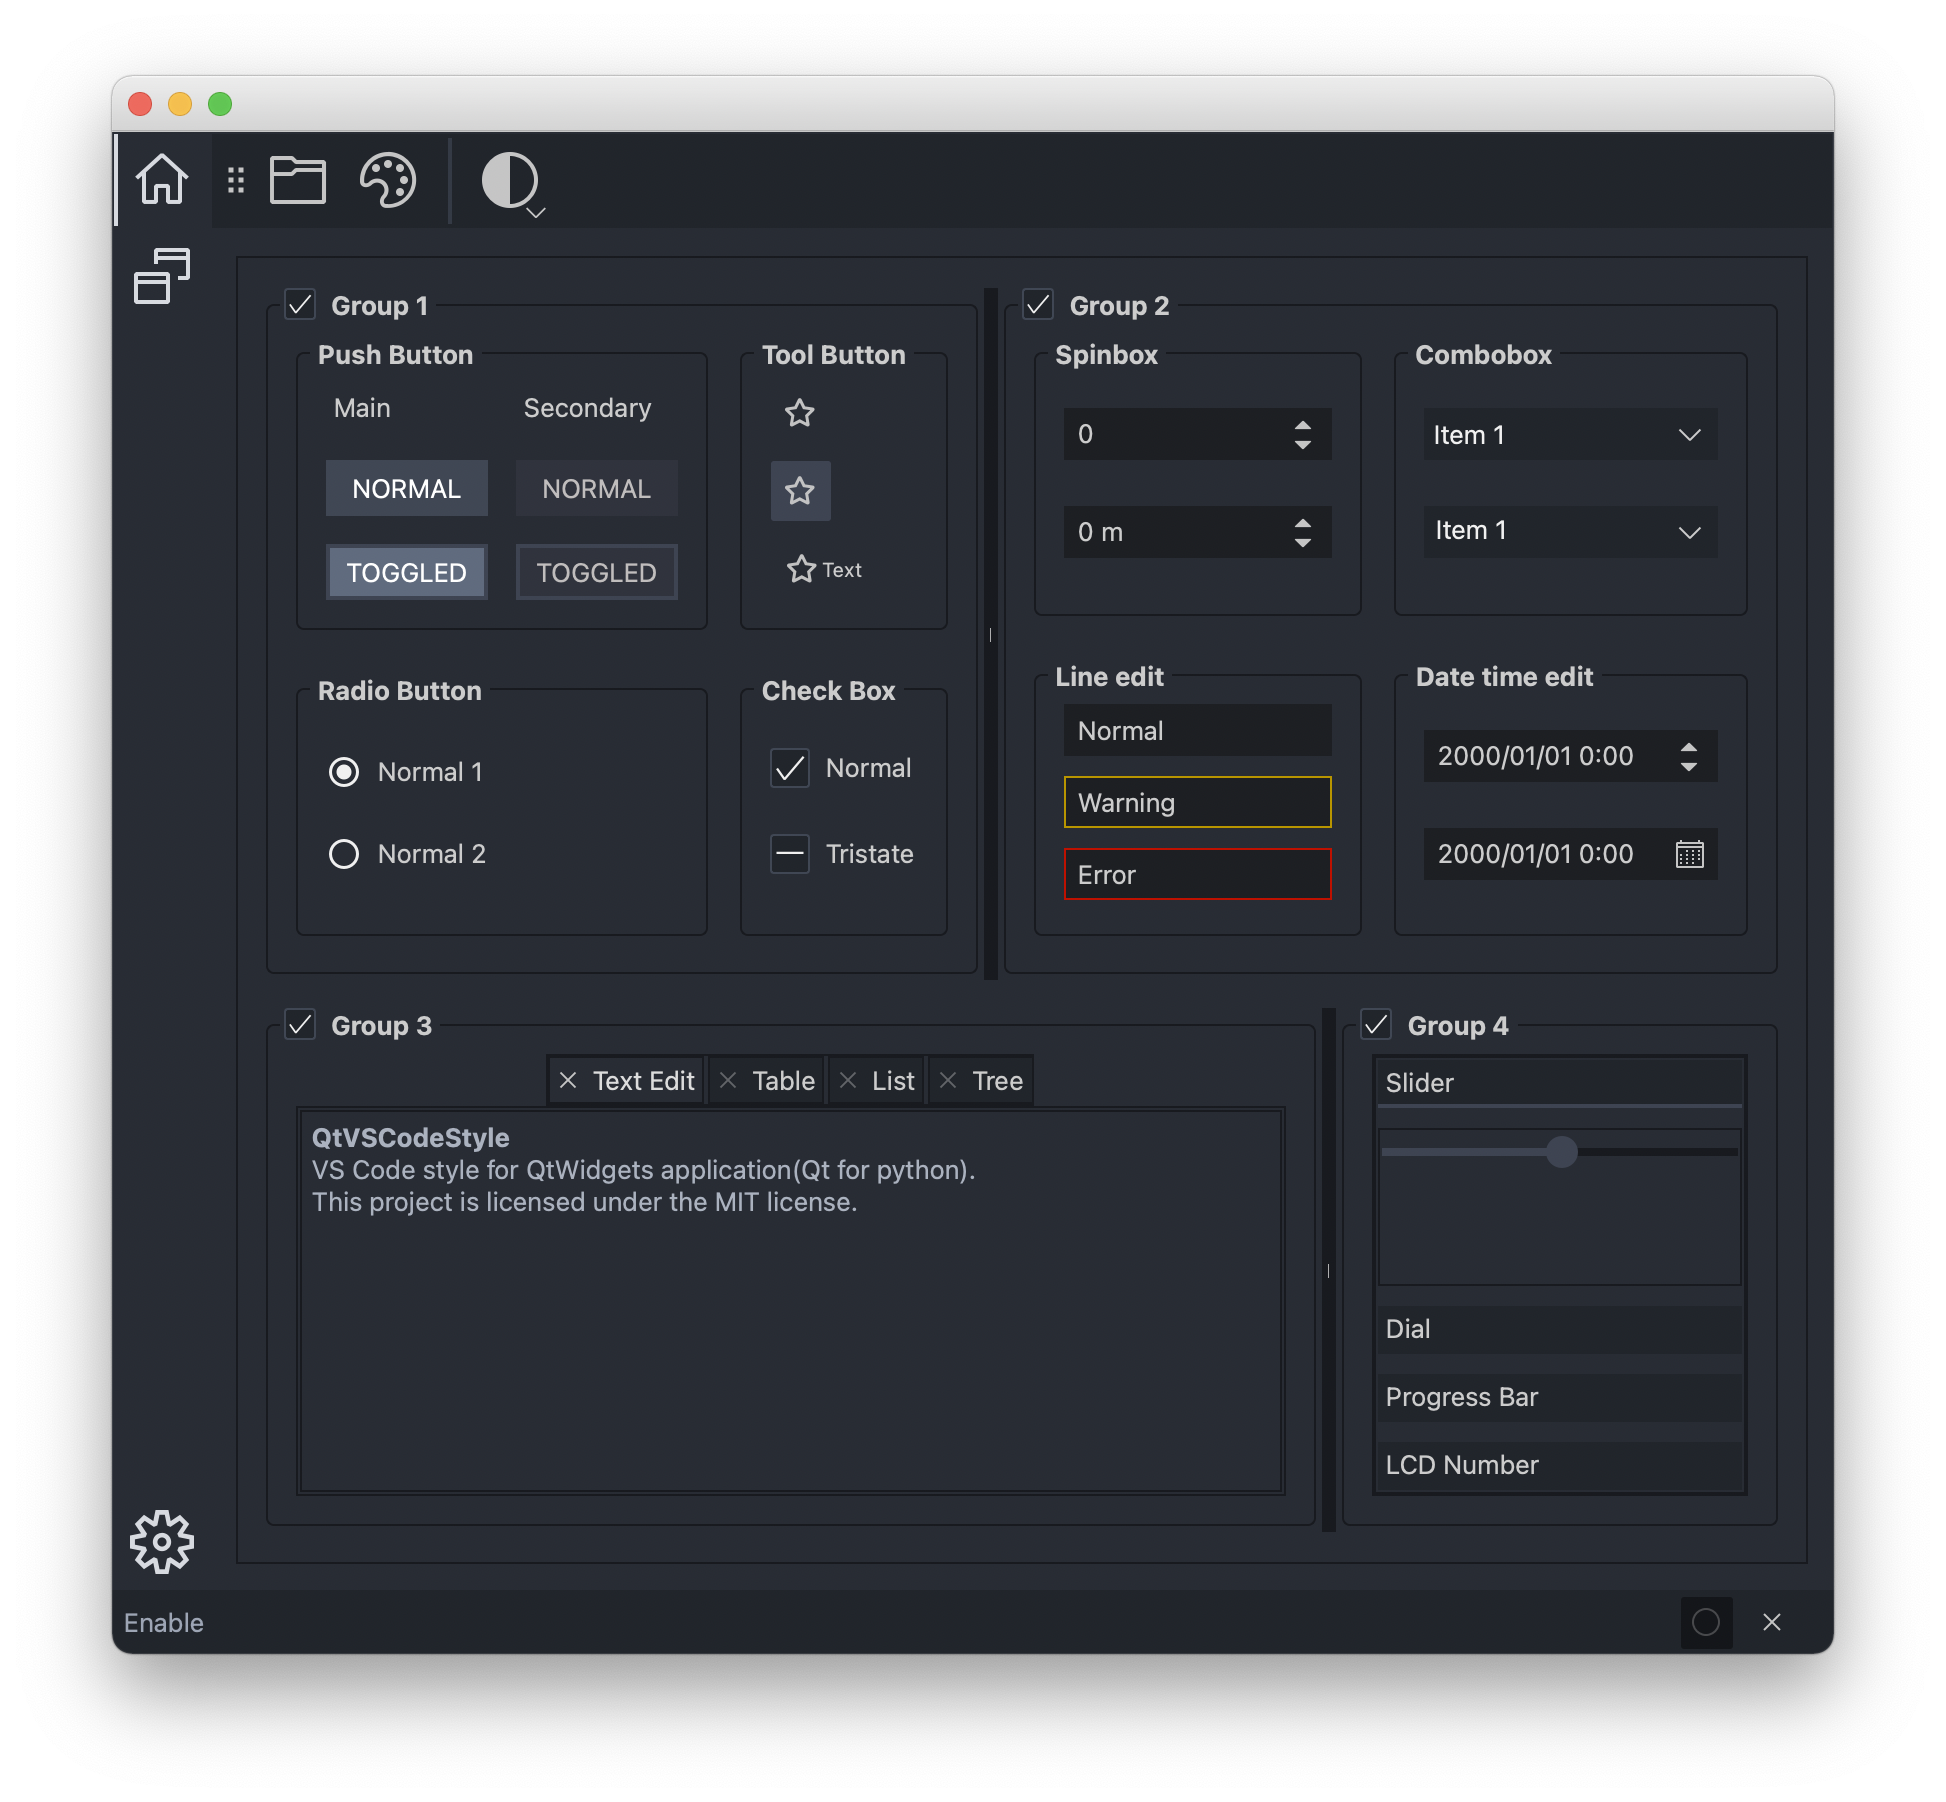The image size is (1946, 1802).
Task: Click the Home icon in the sidebar
Action: click(x=162, y=180)
